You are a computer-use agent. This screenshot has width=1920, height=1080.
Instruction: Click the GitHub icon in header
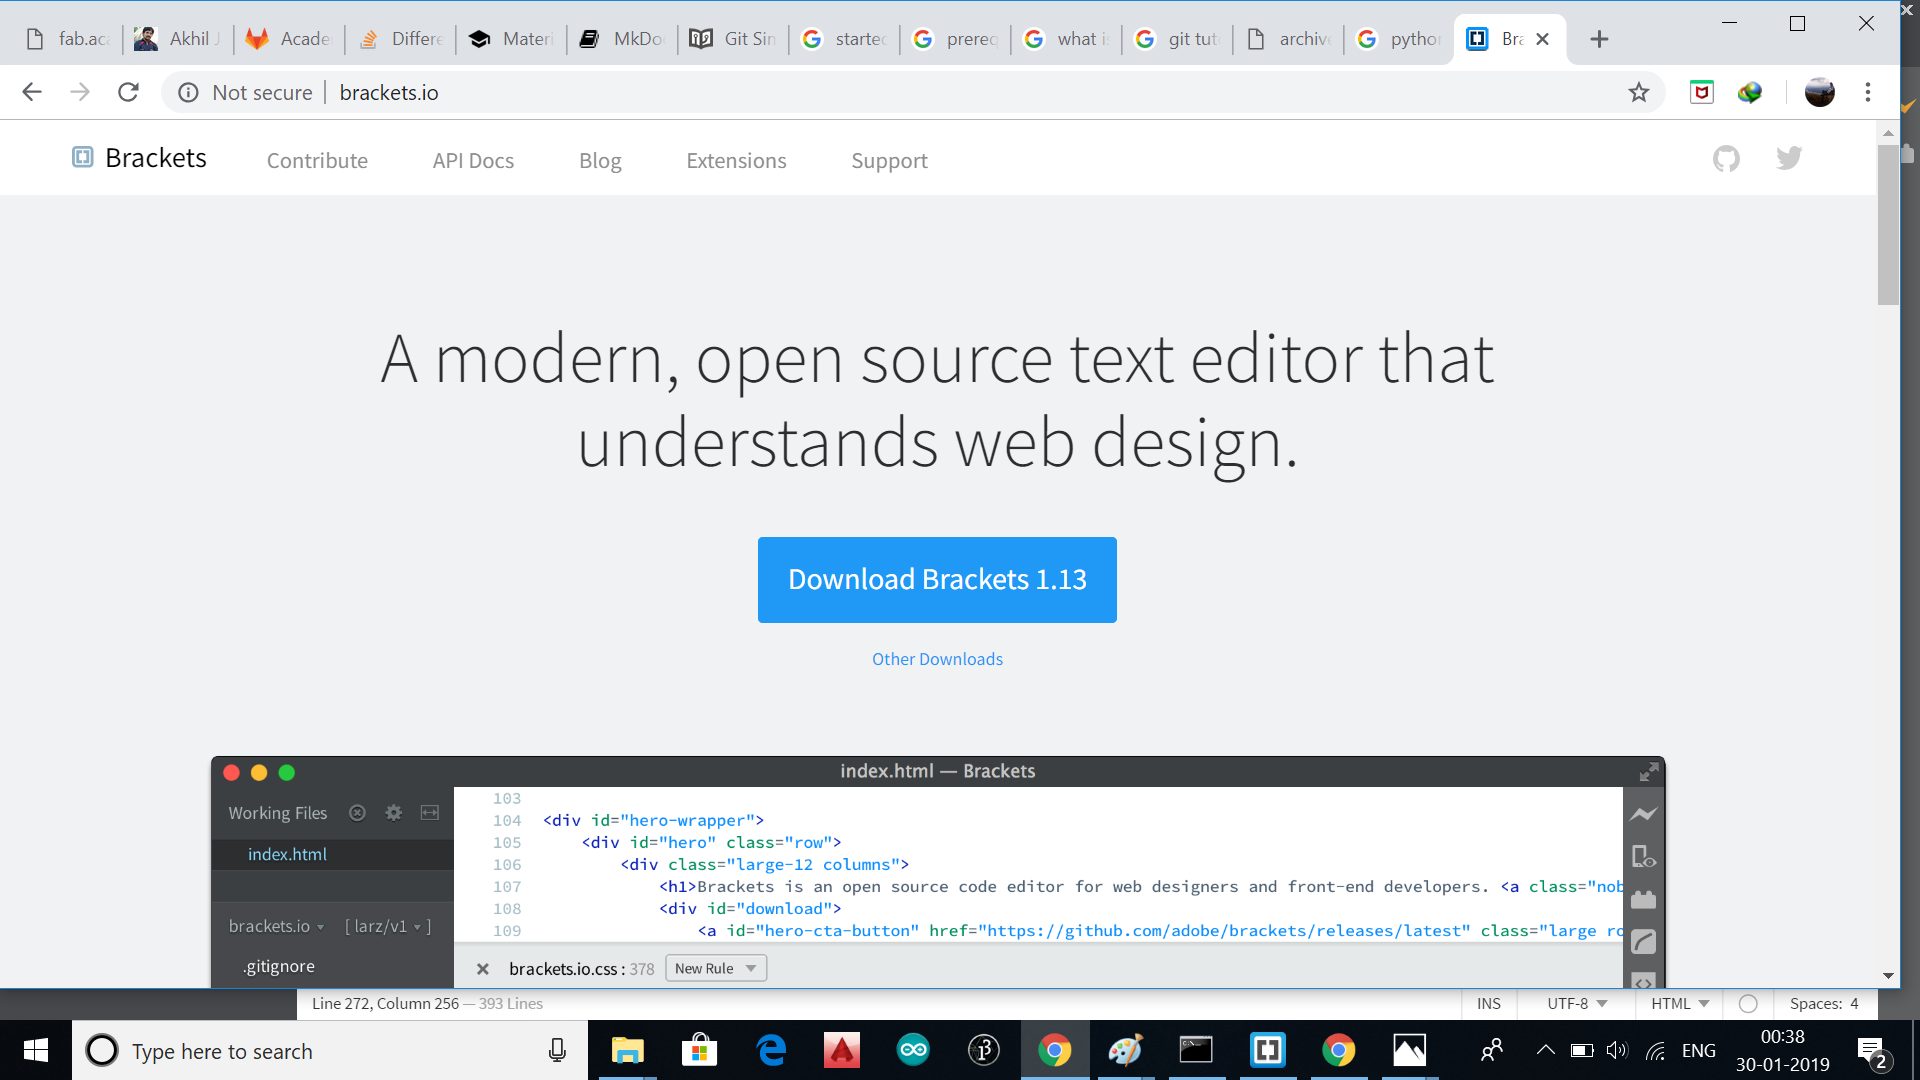pos(1726,159)
